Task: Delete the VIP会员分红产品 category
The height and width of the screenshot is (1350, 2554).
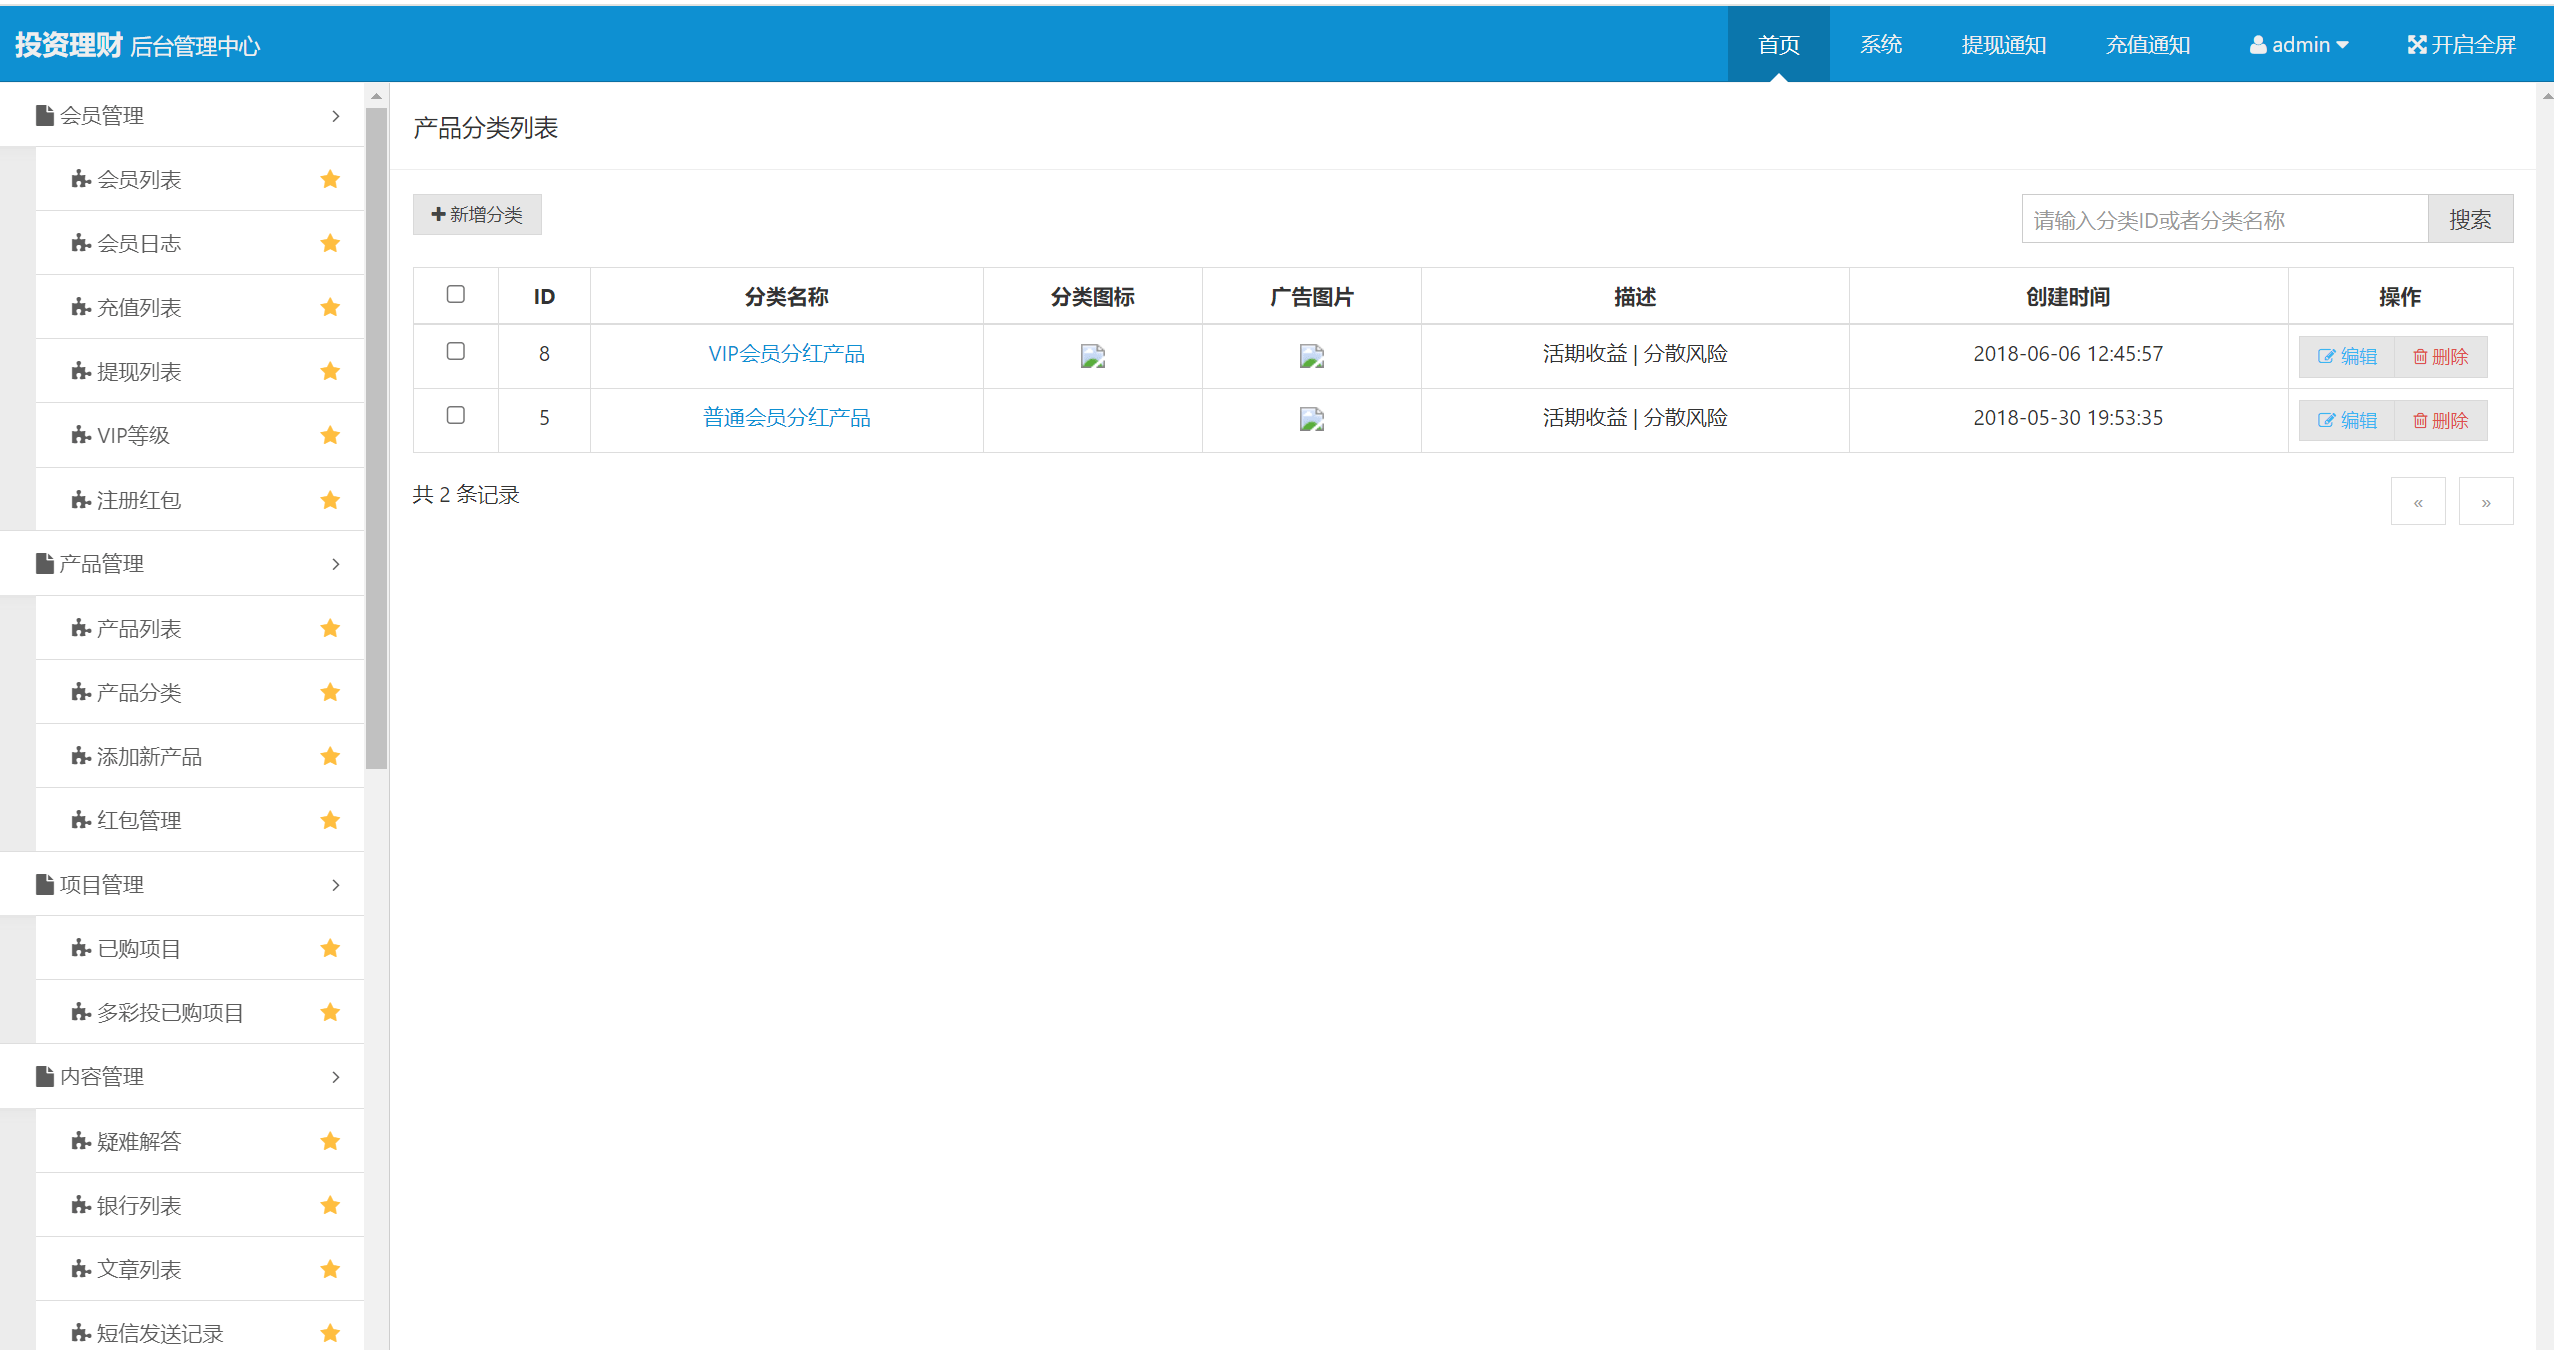Action: [x=2440, y=357]
